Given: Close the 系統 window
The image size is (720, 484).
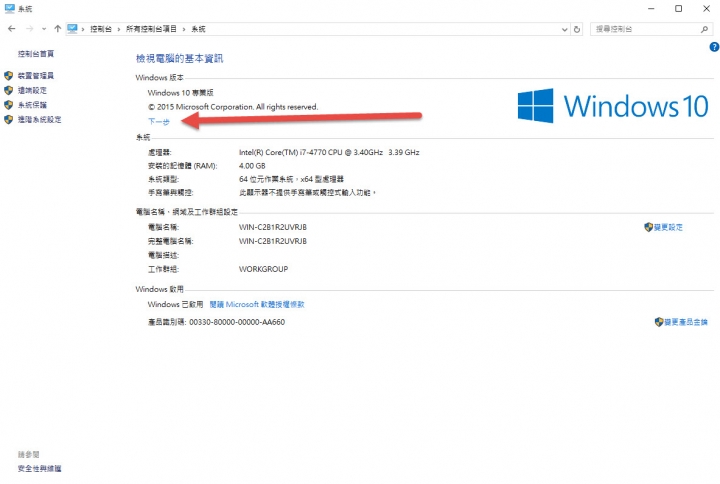Looking at the screenshot, I should pos(707,9).
